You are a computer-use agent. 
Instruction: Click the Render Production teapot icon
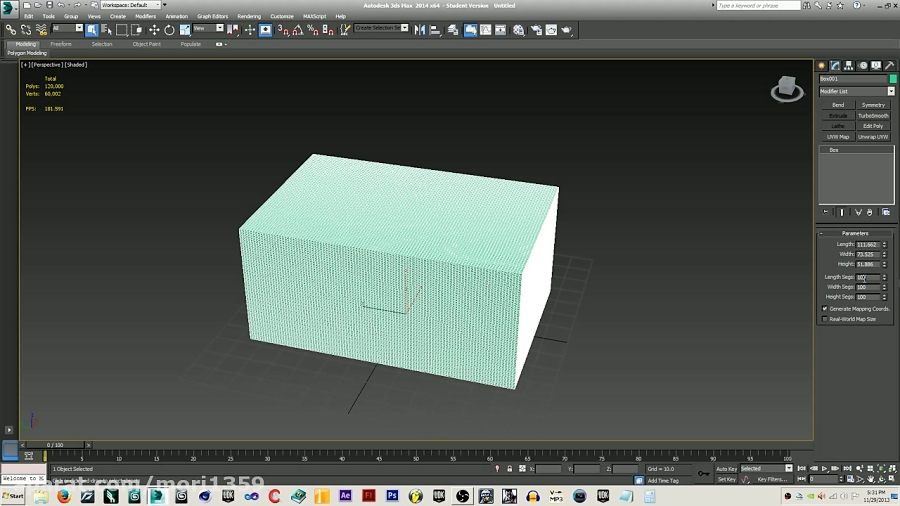point(567,30)
